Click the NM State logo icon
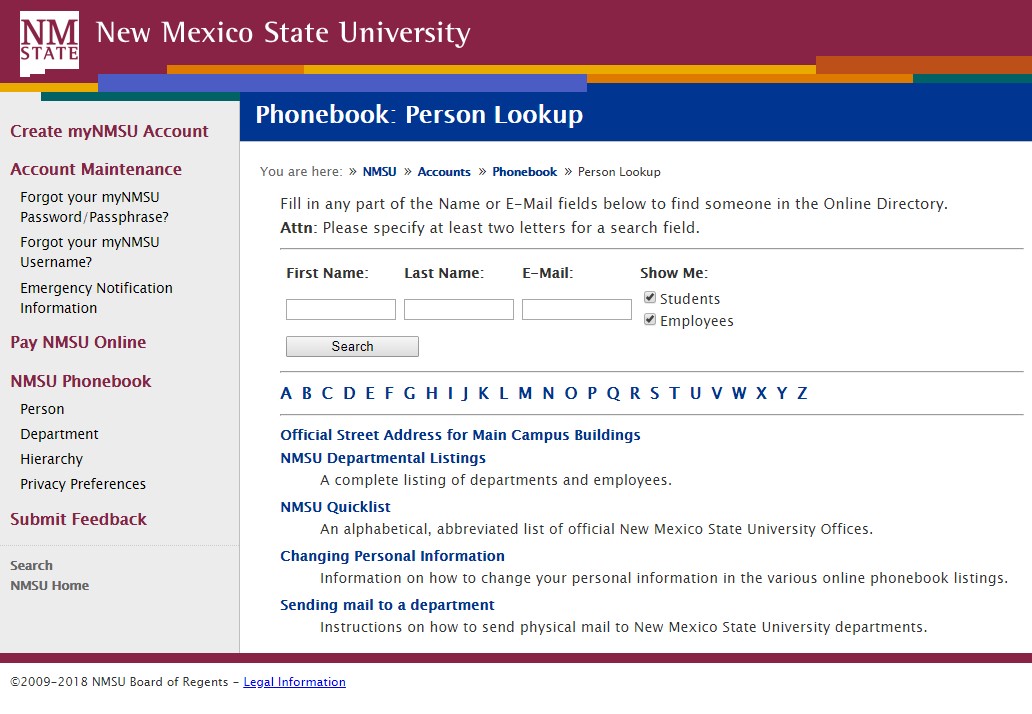The width and height of the screenshot is (1032, 714). click(49, 43)
